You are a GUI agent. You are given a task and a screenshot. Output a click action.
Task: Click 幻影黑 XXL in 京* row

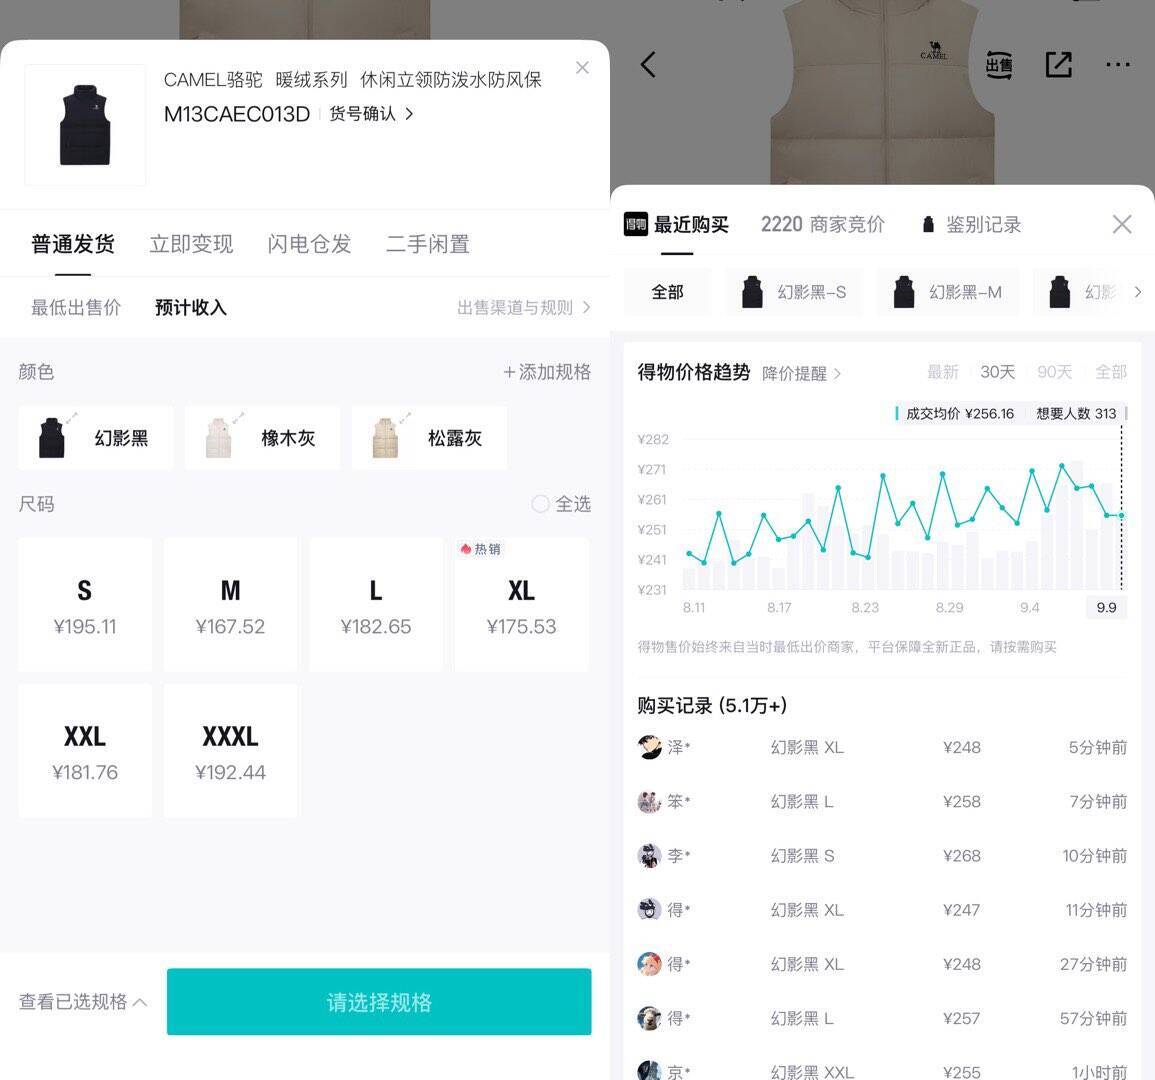812,1072
